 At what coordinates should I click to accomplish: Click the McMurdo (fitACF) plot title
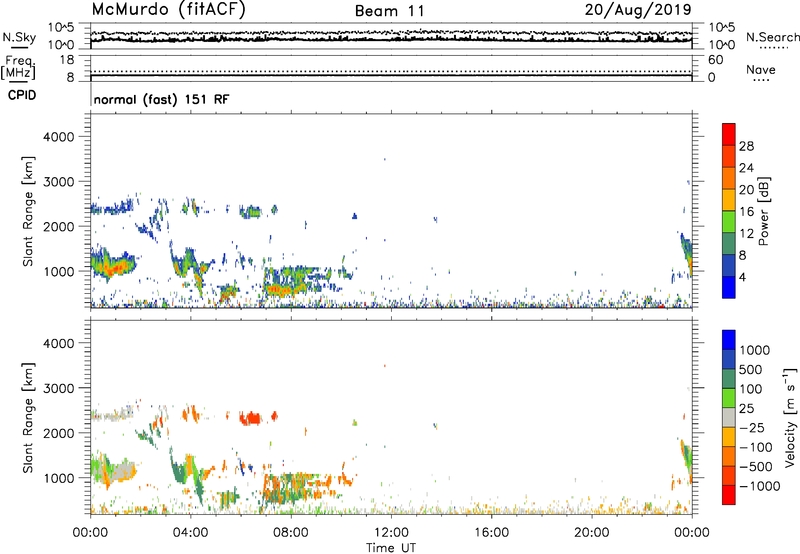coord(168,10)
